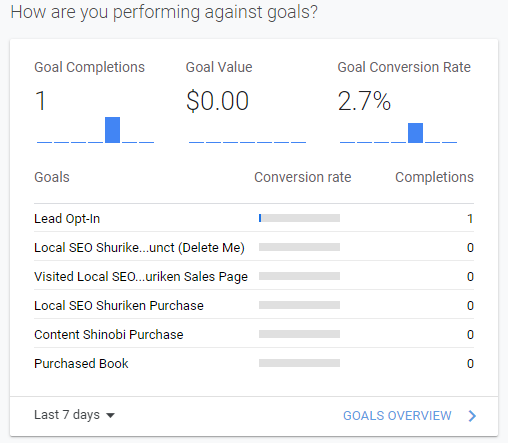The image size is (508, 443).
Task: Click the dropdown arrow next to Last 7 days
Action: pos(110,416)
